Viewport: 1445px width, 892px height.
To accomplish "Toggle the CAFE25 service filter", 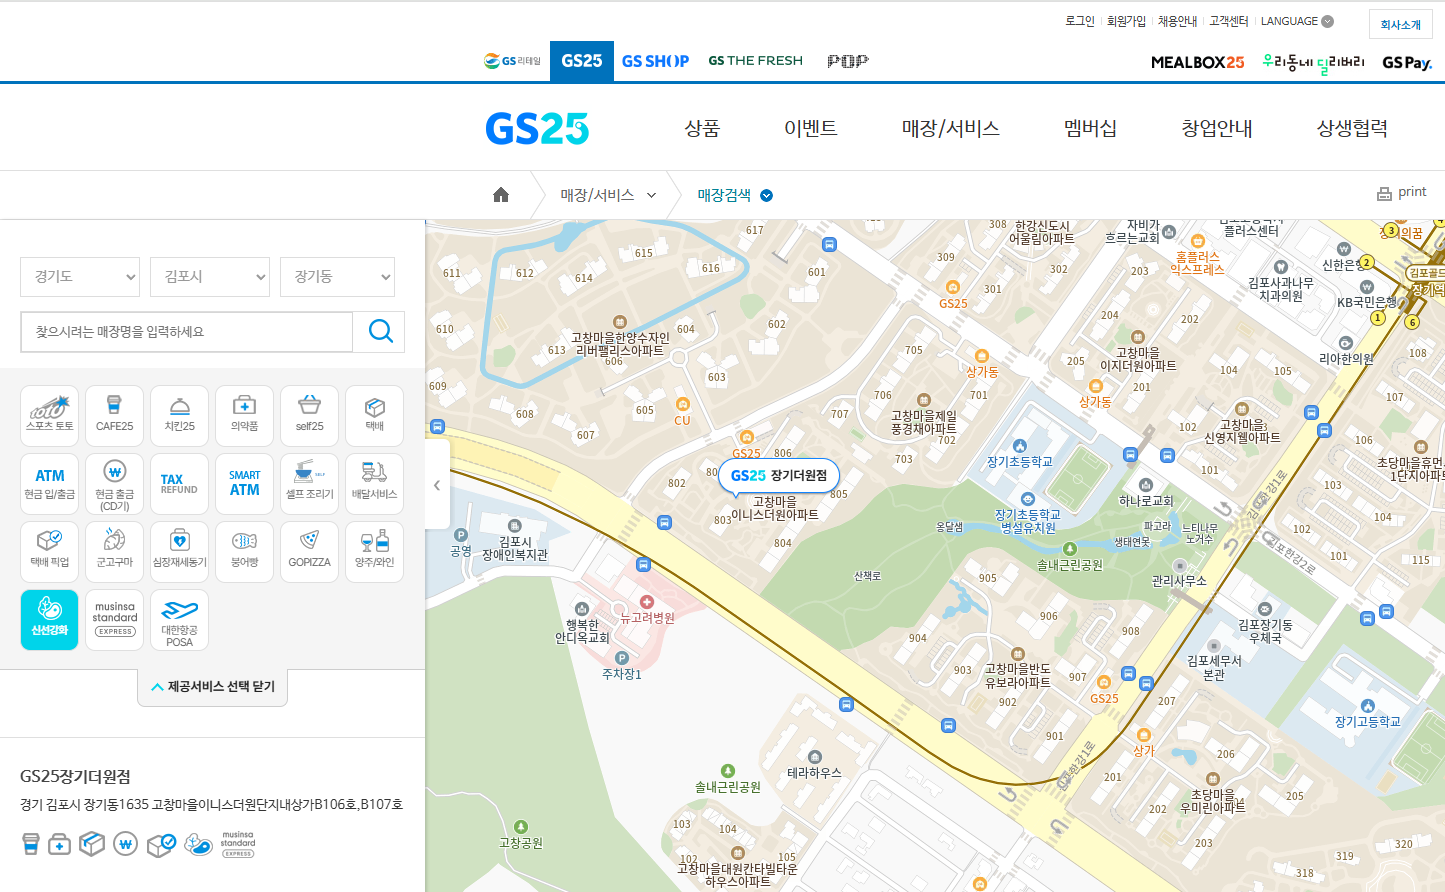I will pyautogui.click(x=114, y=416).
